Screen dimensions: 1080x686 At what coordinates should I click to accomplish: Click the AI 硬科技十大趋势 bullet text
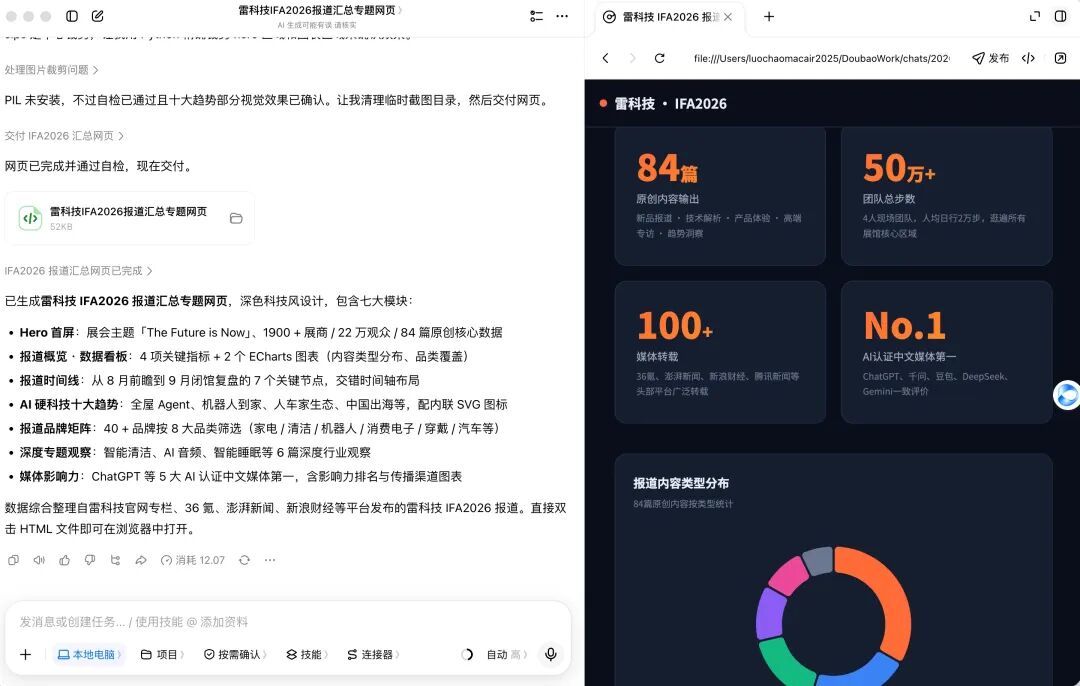(x=263, y=404)
